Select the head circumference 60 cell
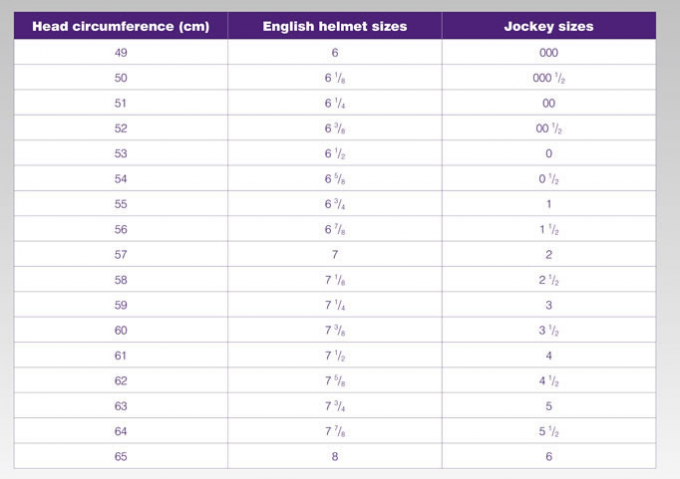The height and width of the screenshot is (479, 680). [x=121, y=330]
